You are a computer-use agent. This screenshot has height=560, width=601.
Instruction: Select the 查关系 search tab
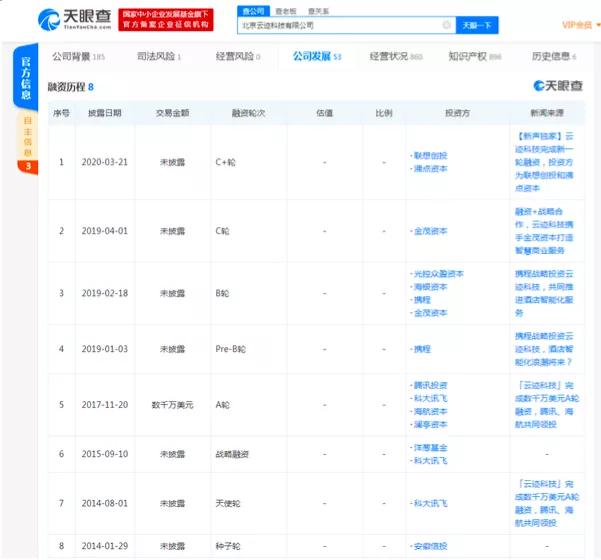pos(318,11)
